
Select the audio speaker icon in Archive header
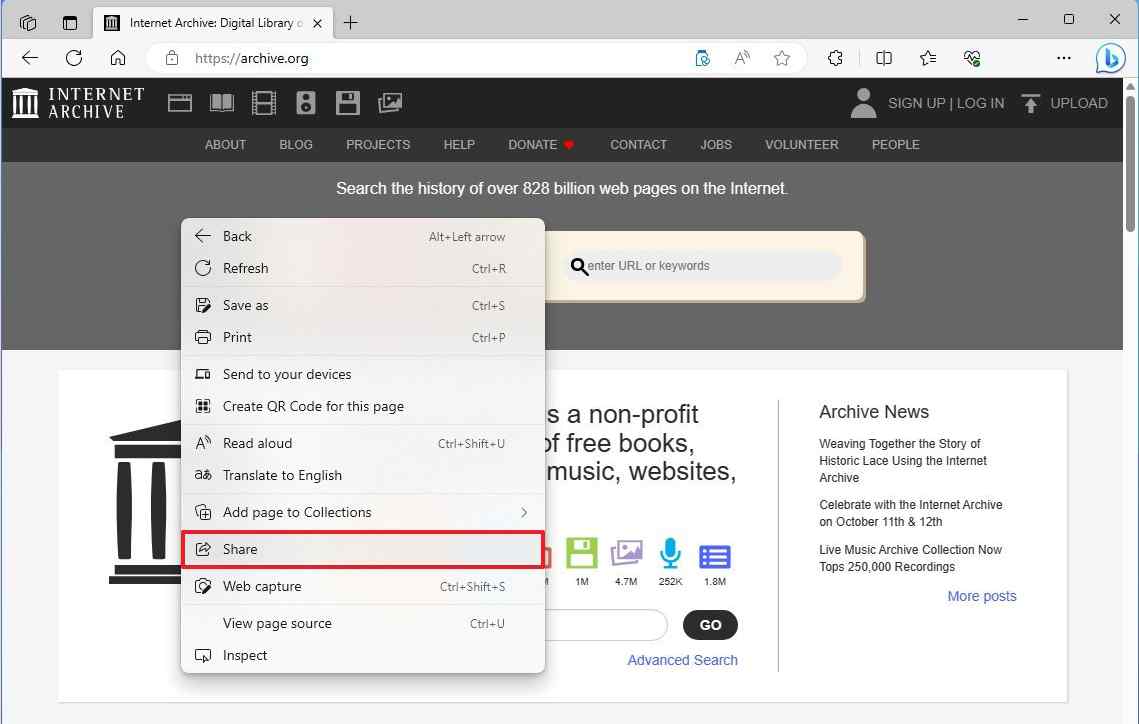[x=306, y=103]
